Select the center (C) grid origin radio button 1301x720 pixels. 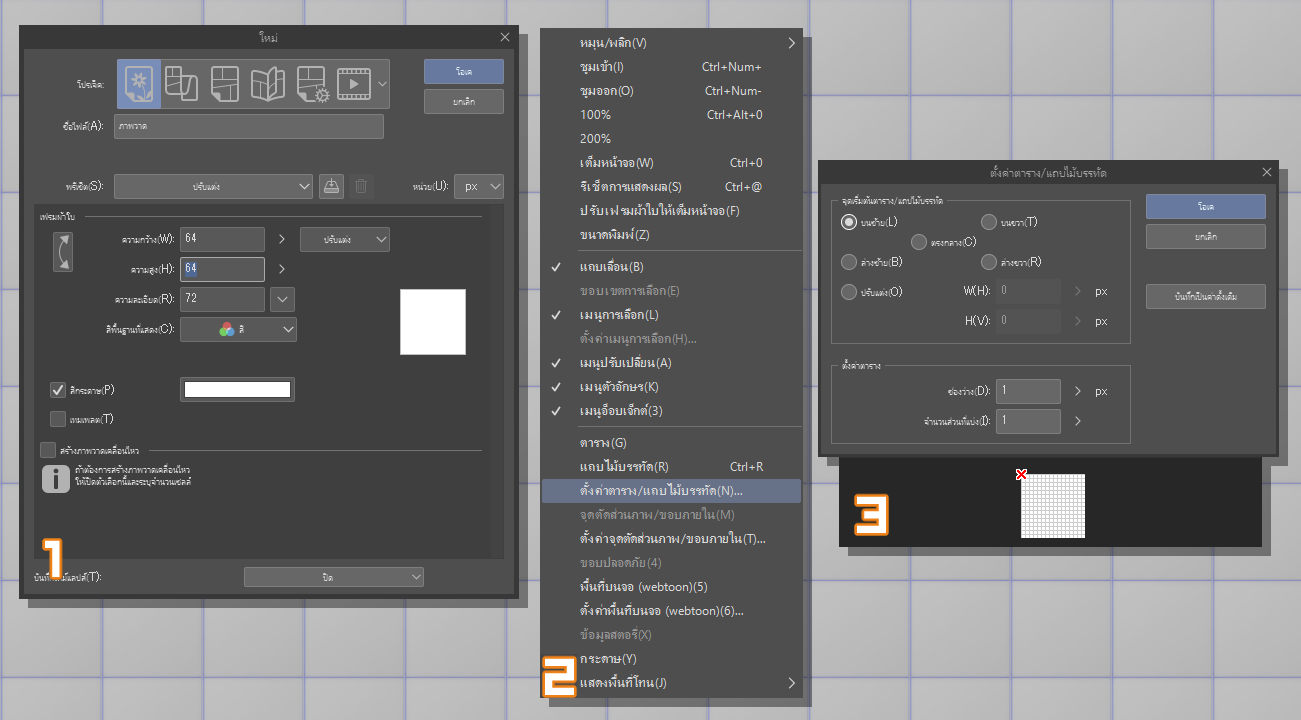tap(919, 242)
